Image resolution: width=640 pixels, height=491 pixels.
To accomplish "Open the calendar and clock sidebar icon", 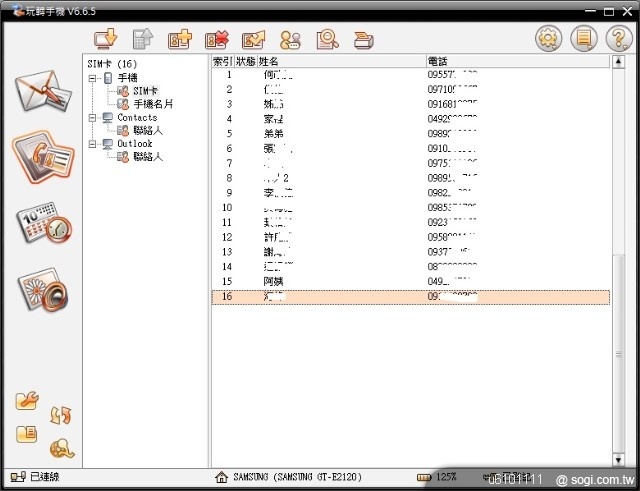I will tap(44, 222).
